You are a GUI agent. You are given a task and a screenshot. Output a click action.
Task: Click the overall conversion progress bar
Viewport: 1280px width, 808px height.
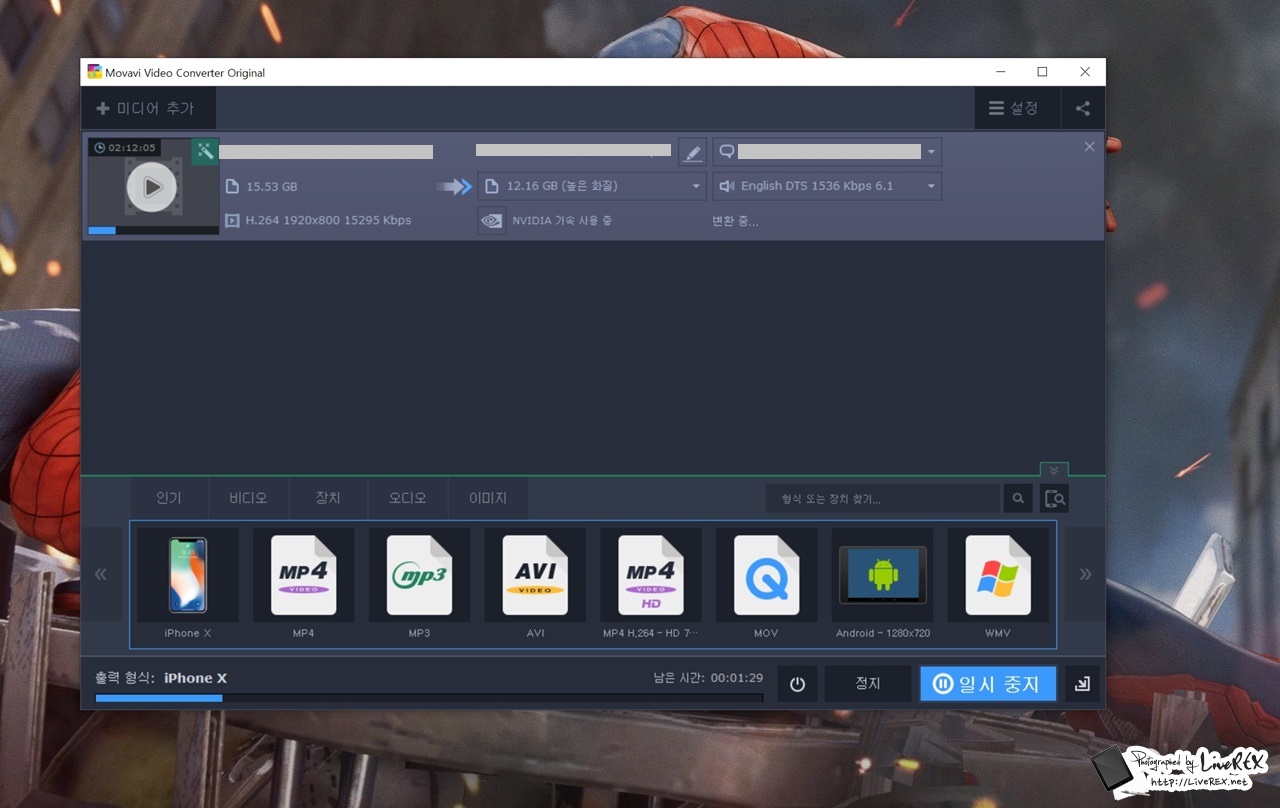428,698
